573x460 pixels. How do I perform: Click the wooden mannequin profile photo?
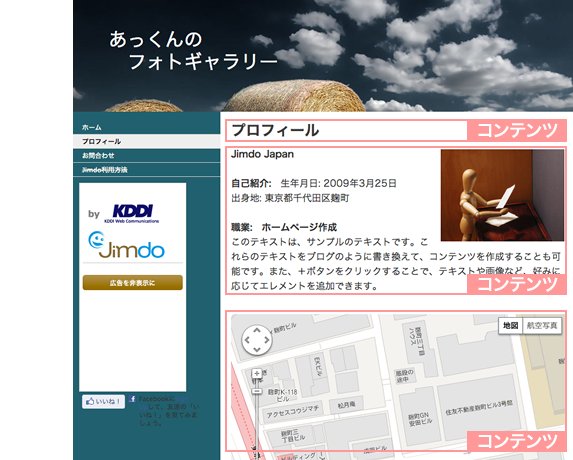502,195
